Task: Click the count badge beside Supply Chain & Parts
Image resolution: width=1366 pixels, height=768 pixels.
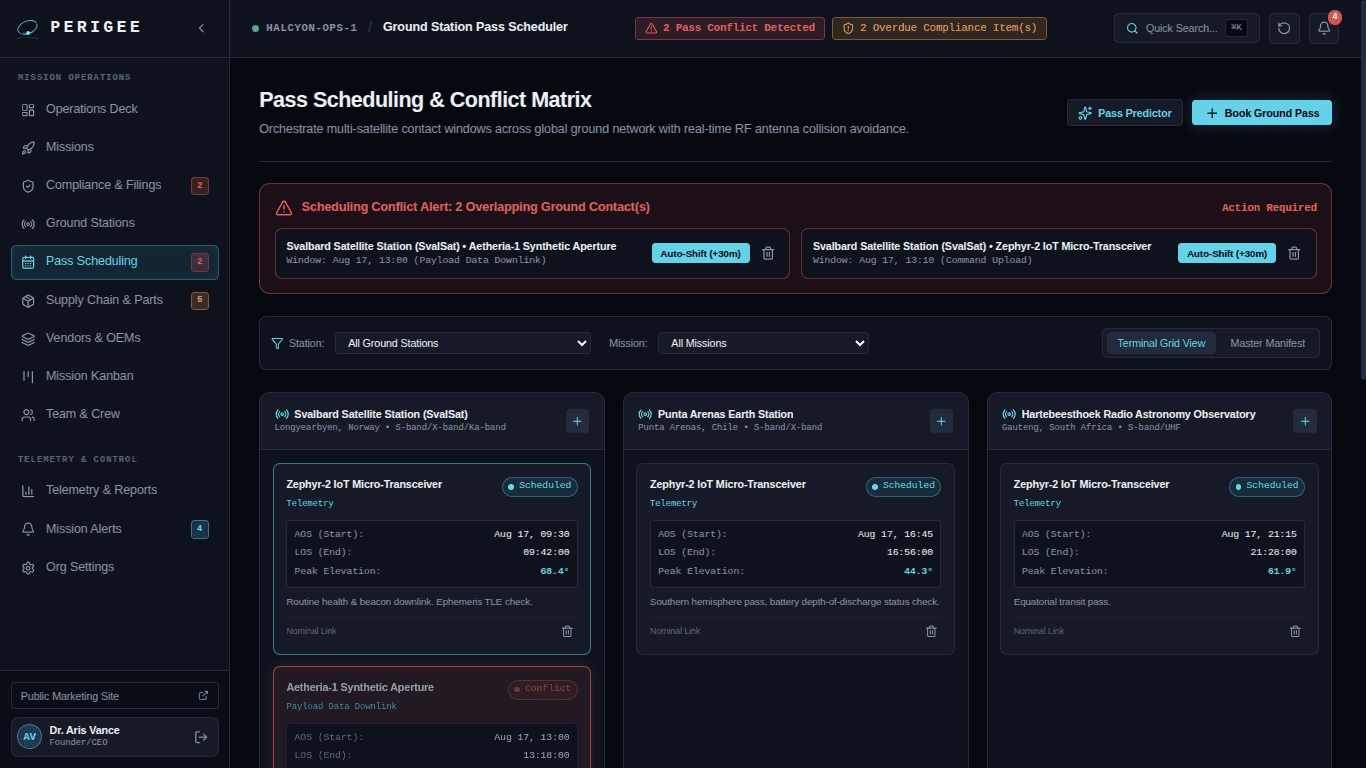Action: [x=200, y=300]
